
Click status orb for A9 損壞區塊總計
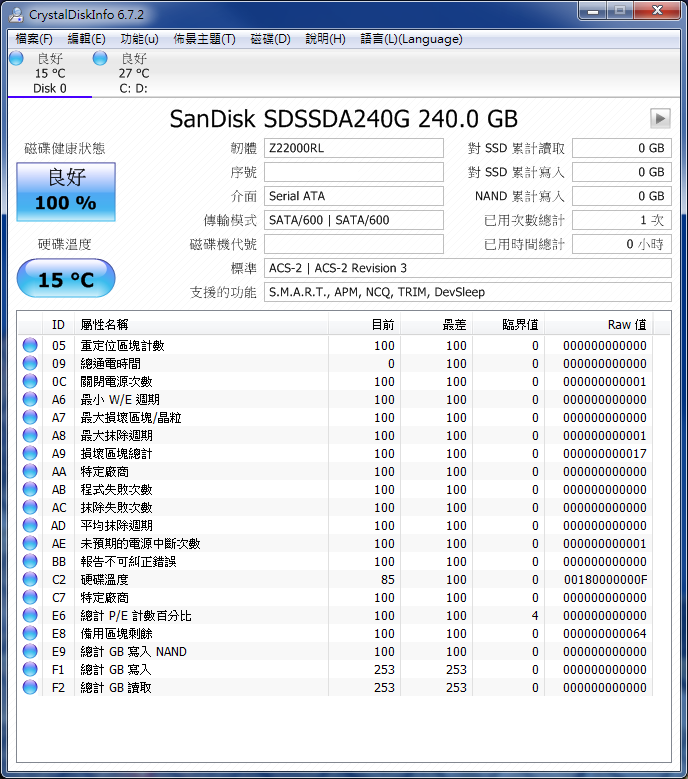[30, 453]
